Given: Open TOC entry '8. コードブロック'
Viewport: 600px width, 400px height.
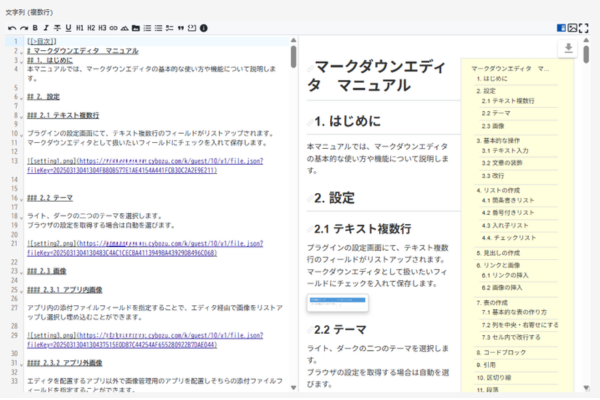Looking at the screenshot, I should (501, 353).
